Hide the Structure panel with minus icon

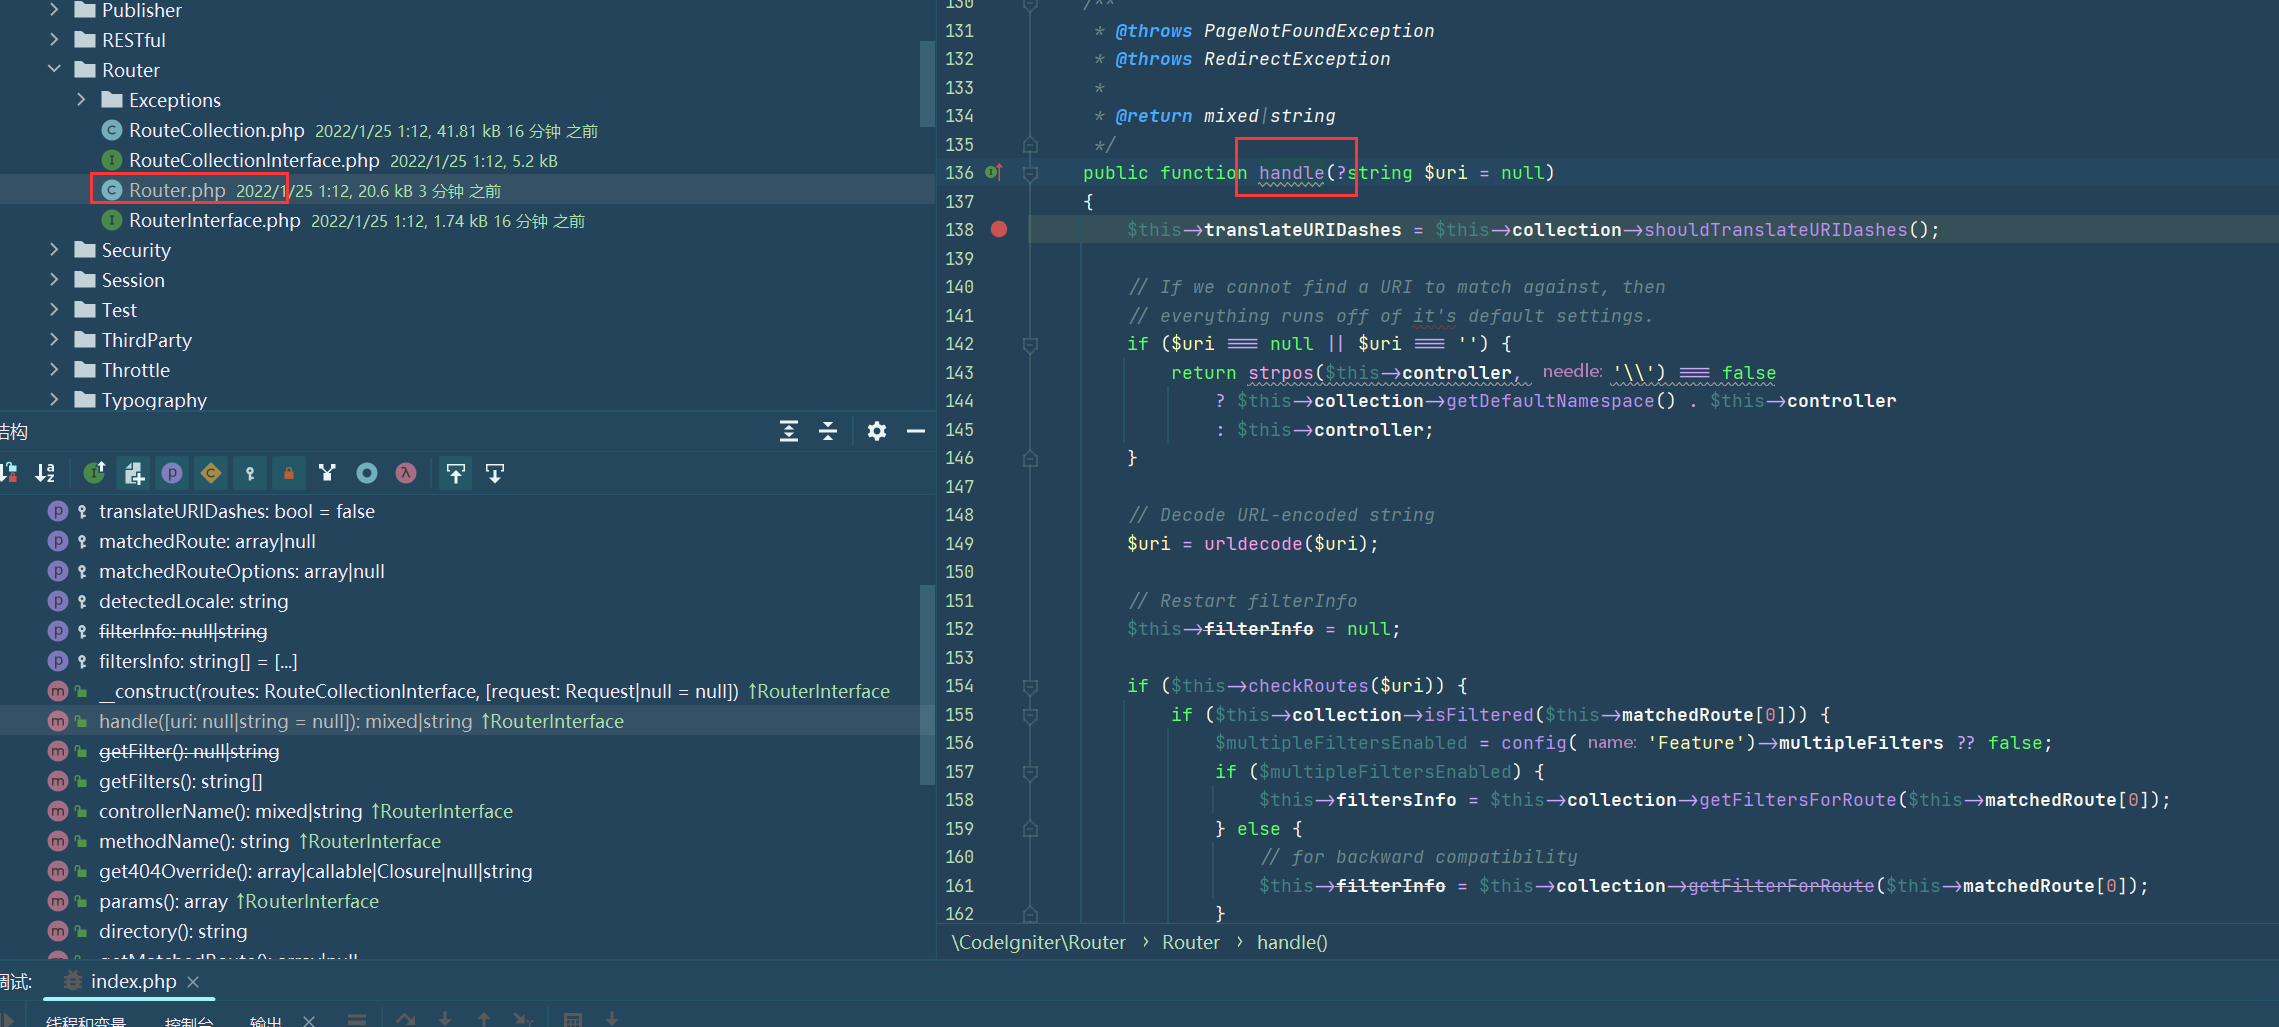(916, 431)
